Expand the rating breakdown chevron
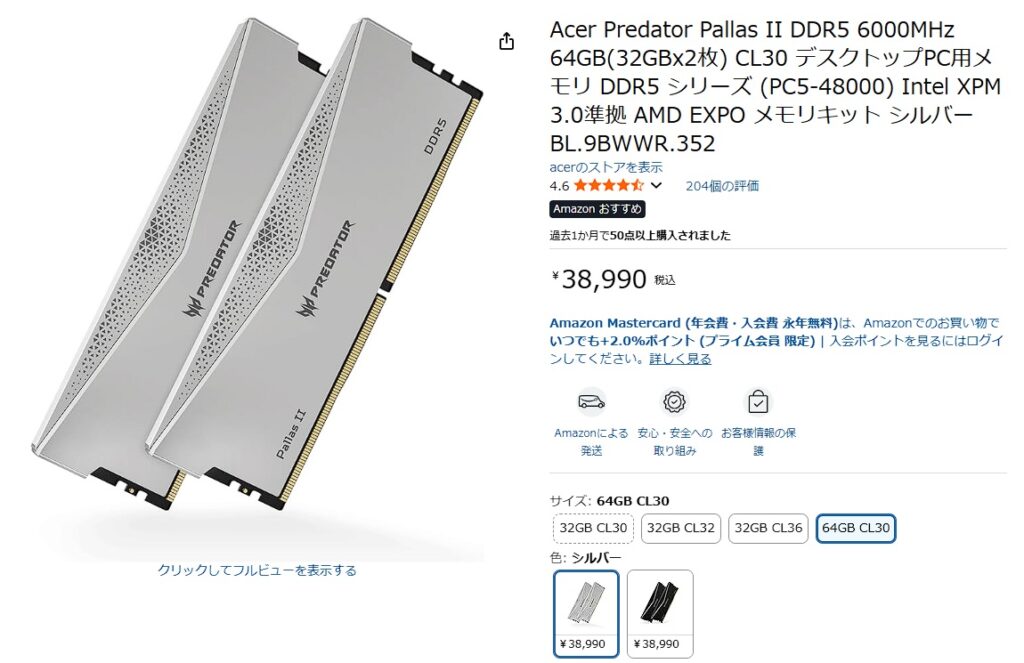Viewport: 1024px width, 663px height. pos(656,186)
